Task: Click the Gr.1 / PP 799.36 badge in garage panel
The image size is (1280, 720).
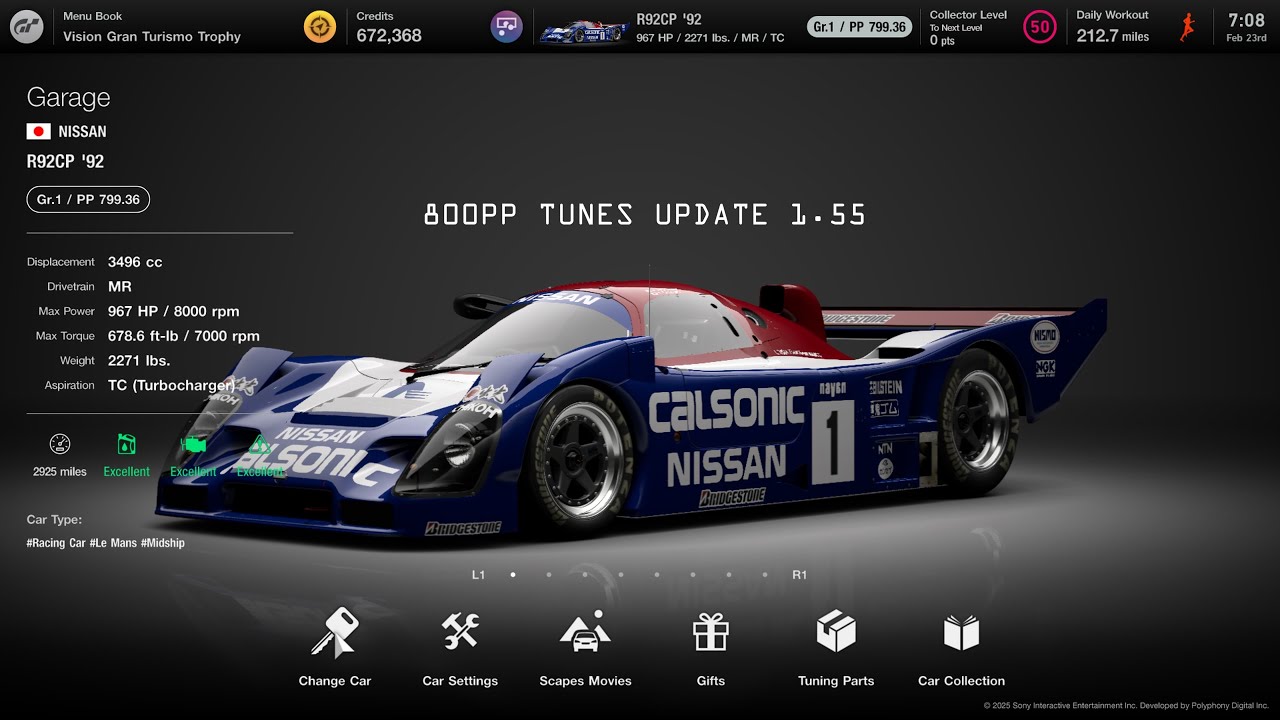Action: (88, 200)
